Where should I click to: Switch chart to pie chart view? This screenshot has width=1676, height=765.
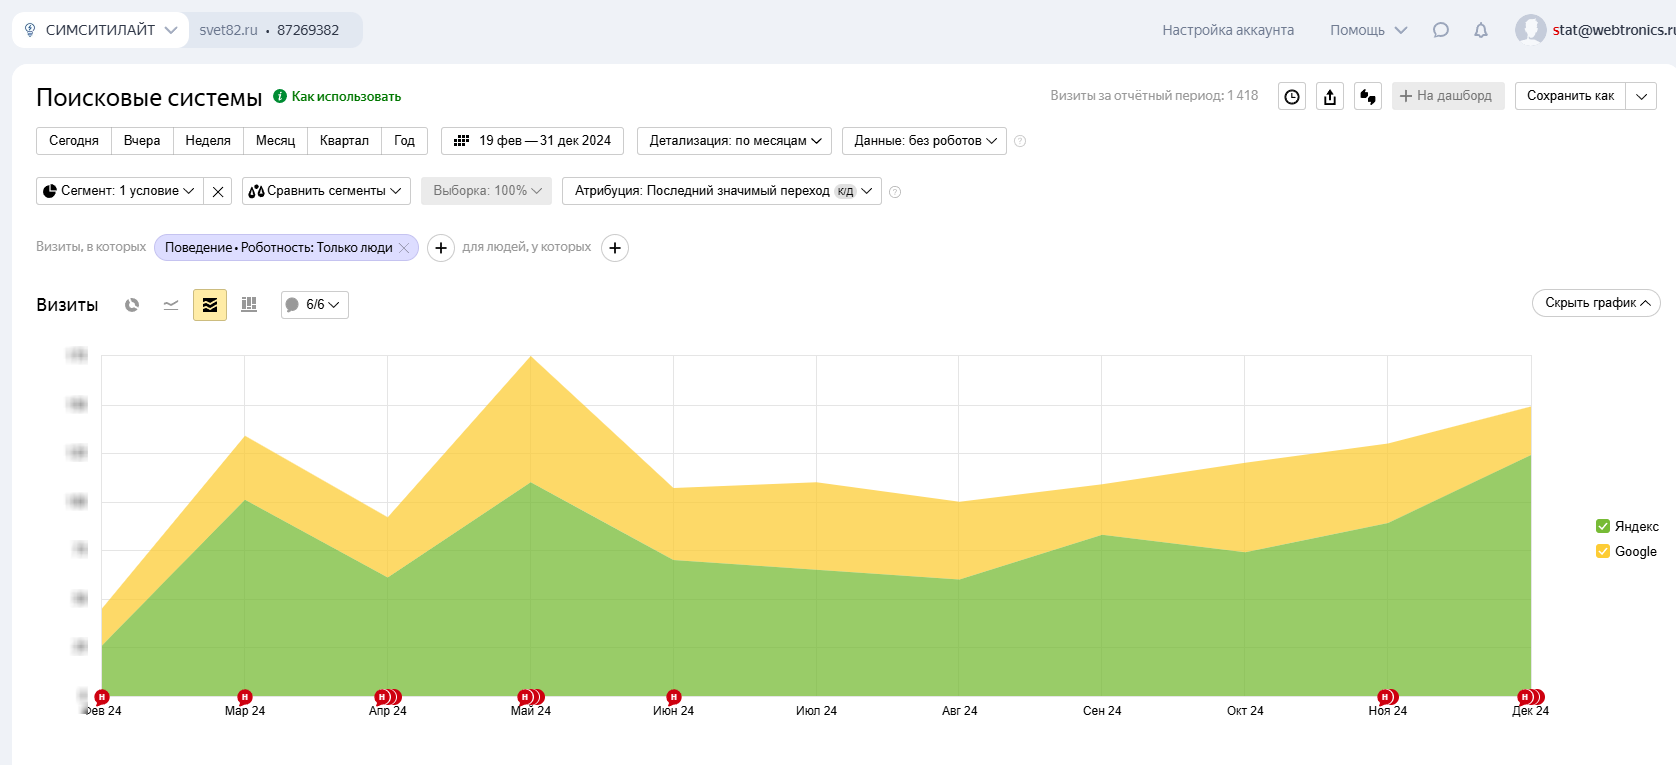132,305
